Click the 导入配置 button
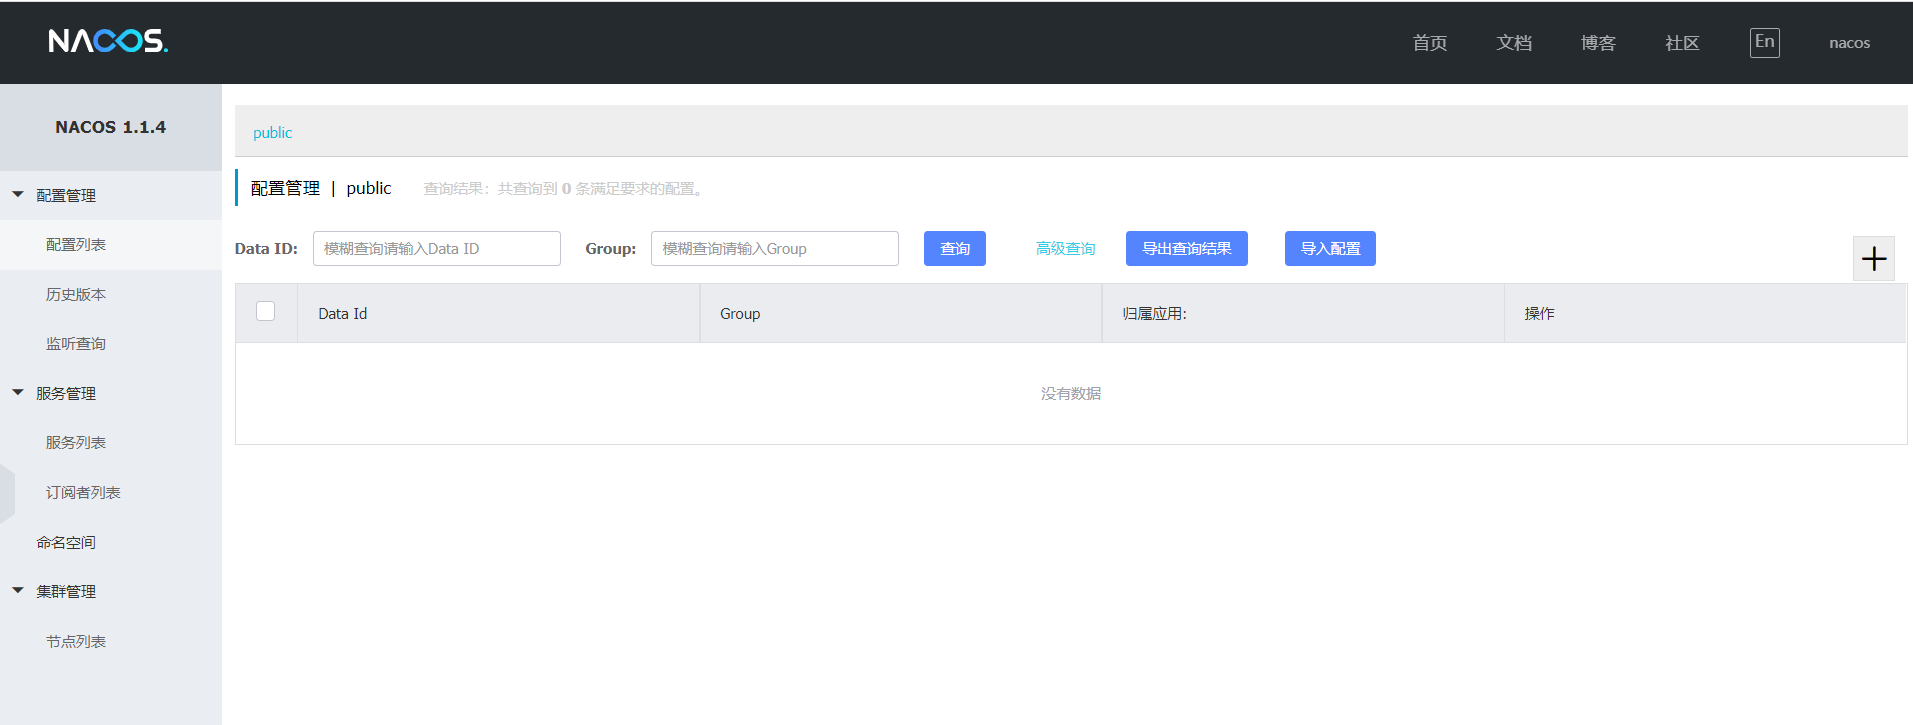The height and width of the screenshot is (725, 1913). tap(1330, 249)
